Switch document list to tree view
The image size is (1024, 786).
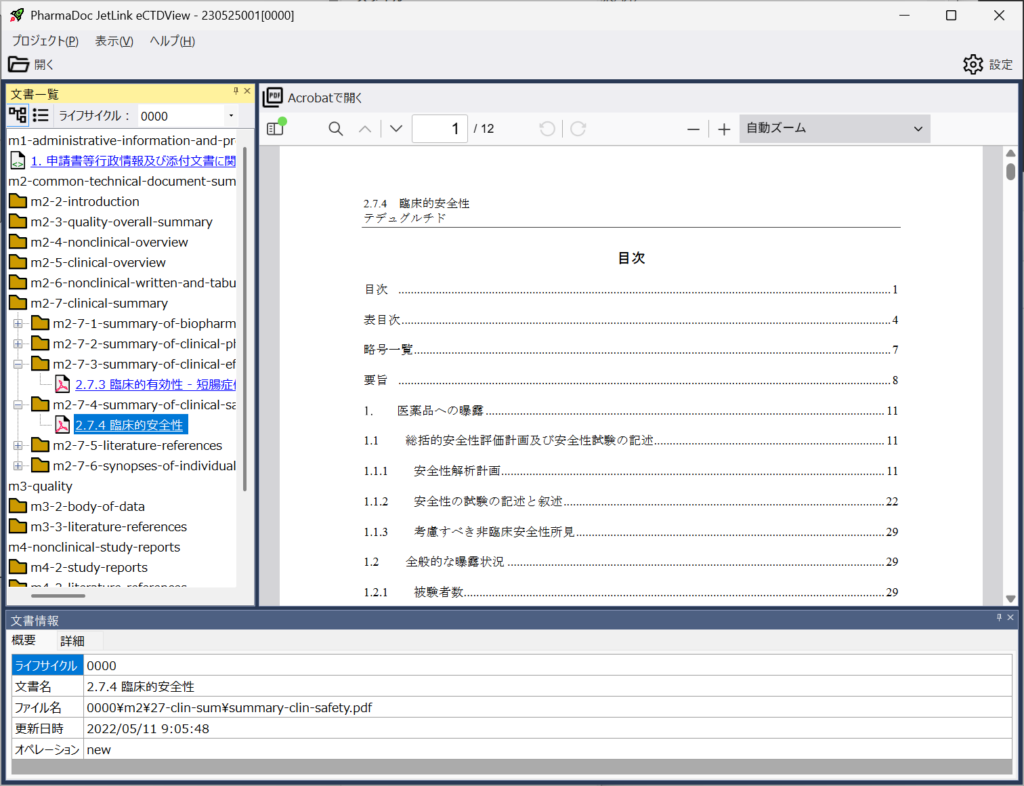(x=18, y=115)
